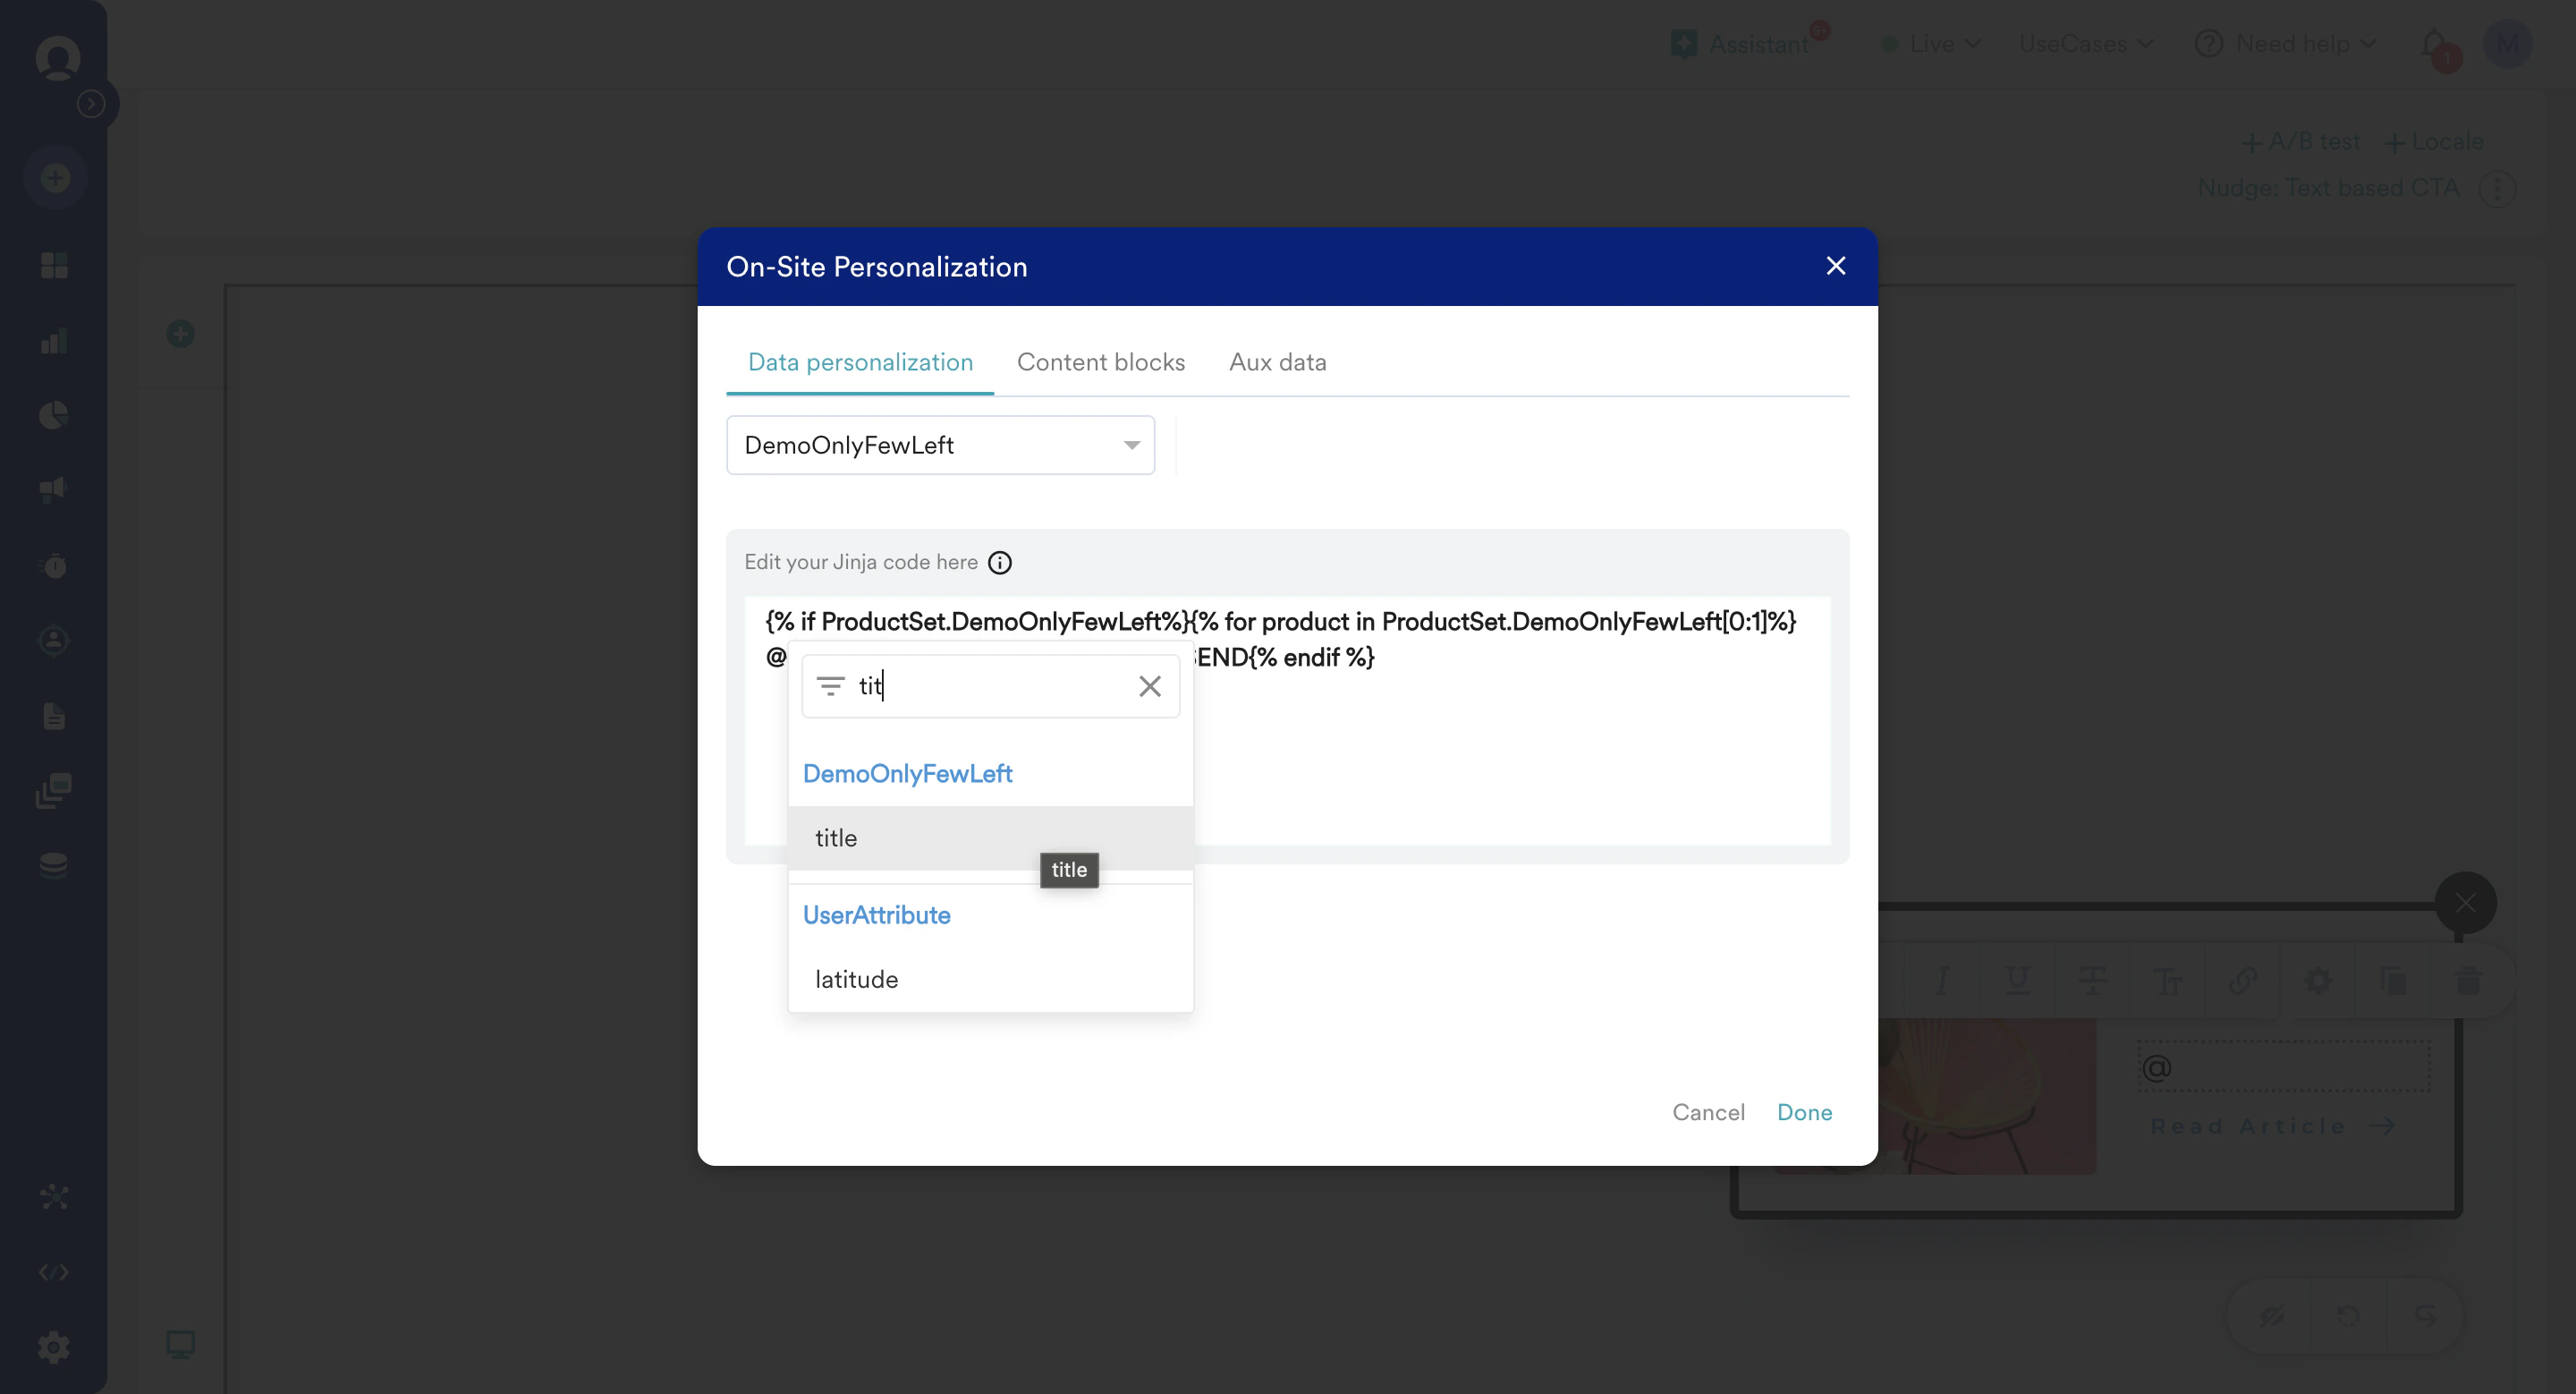This screenshot has width=2576, height=1394.
Task: Click the notification bell icon
Action: click(2435, 45)
